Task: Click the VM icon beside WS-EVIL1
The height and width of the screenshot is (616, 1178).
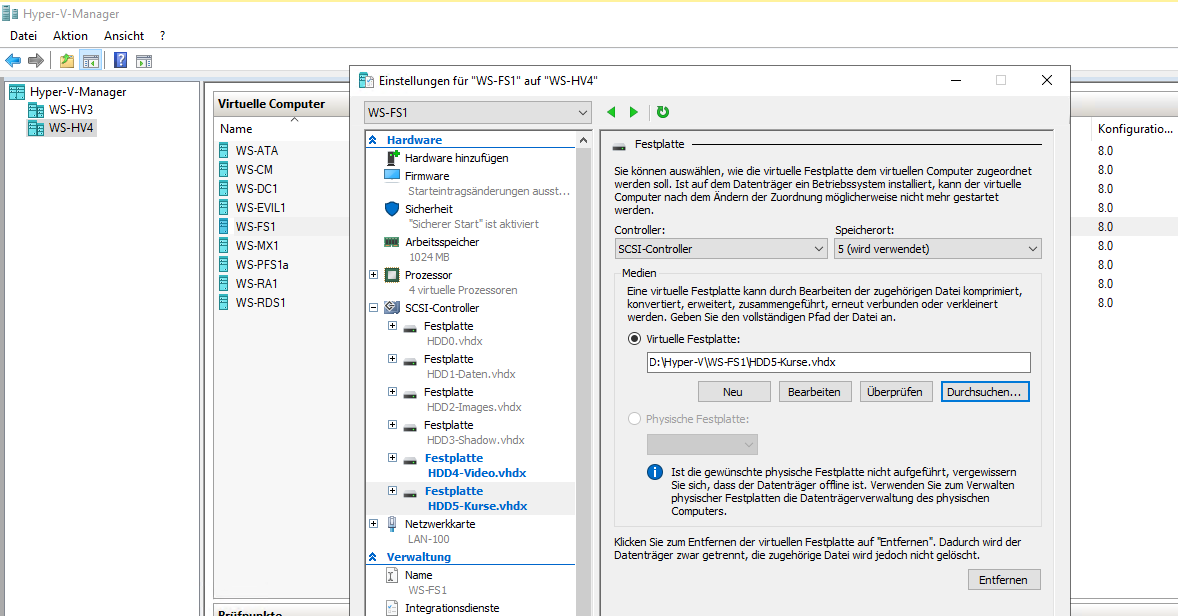Action: tap(224, 207)
